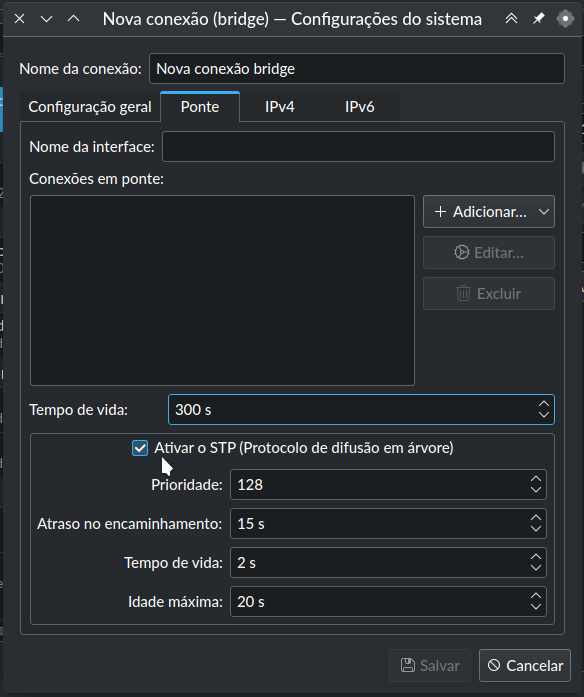The image size is (584, 697).
Task: Decrease the Prioridade value
Action: click(x=536, y=489)
